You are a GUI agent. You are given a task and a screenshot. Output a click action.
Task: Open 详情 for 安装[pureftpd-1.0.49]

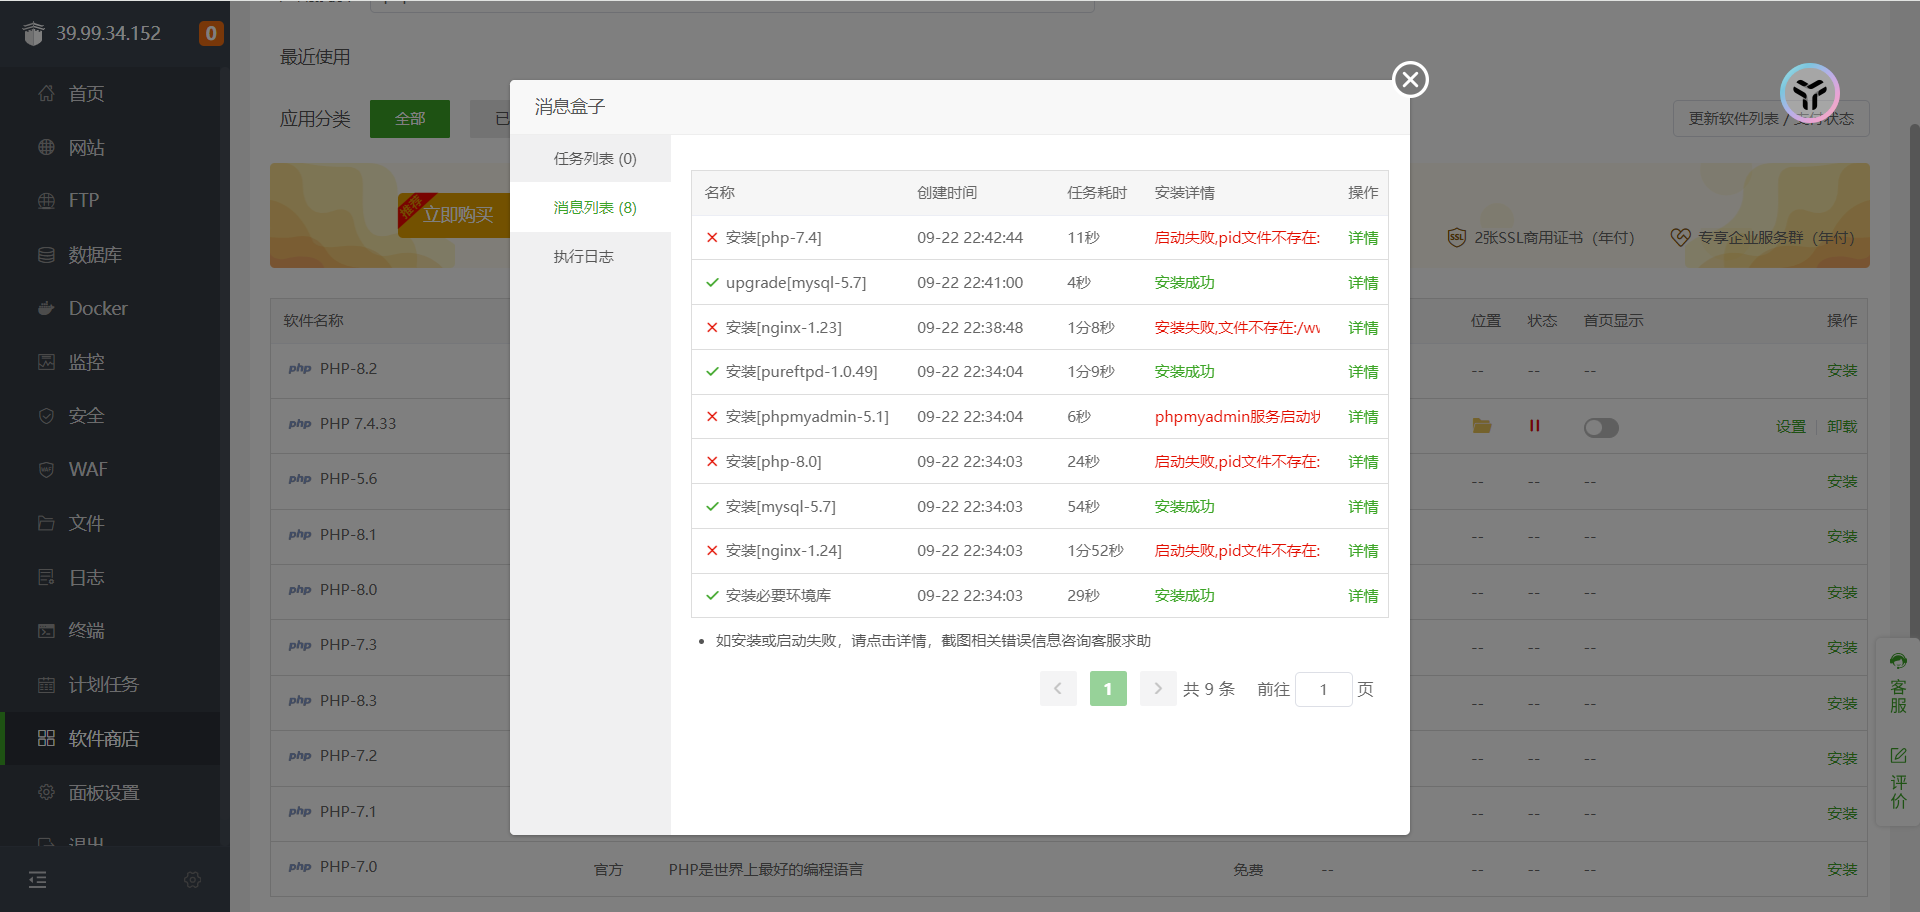point(1363,372)
